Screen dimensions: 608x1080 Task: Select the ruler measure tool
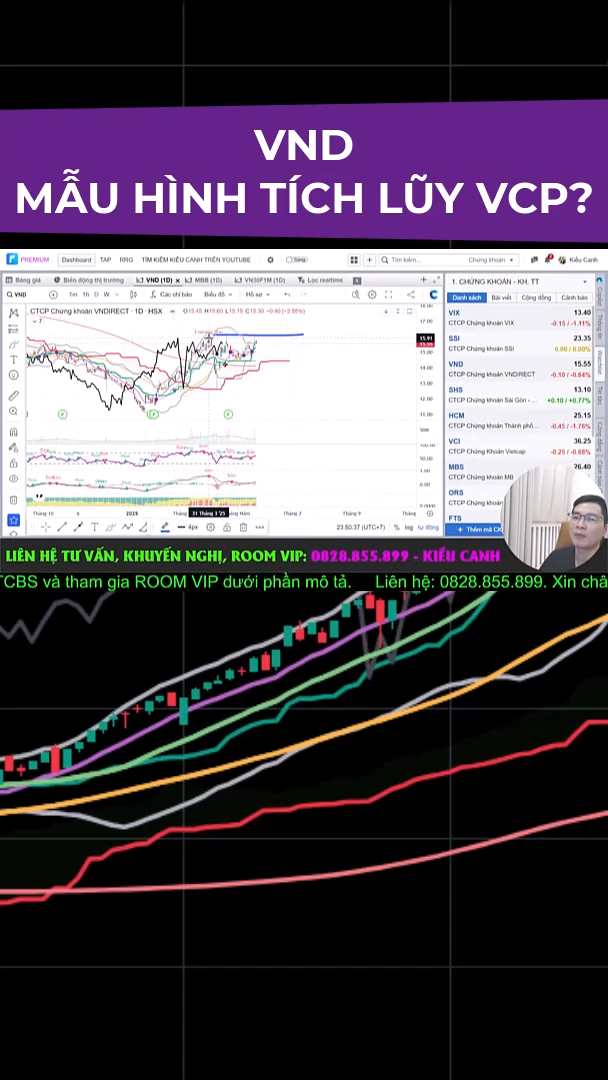[x=13, y=396]
